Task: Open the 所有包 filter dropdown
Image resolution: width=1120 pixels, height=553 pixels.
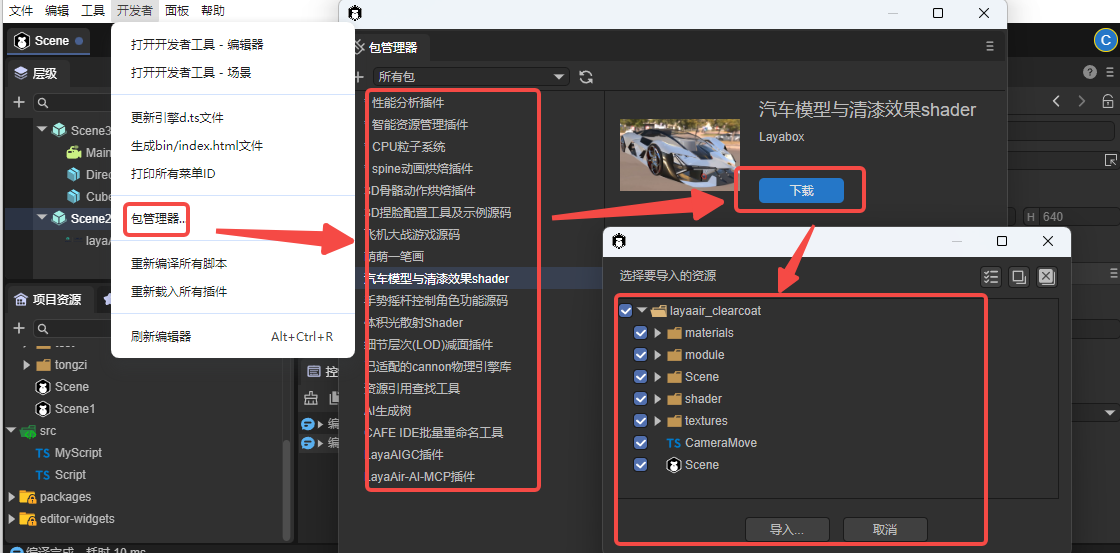Action: pyautogui.click(x=470, y=77)
